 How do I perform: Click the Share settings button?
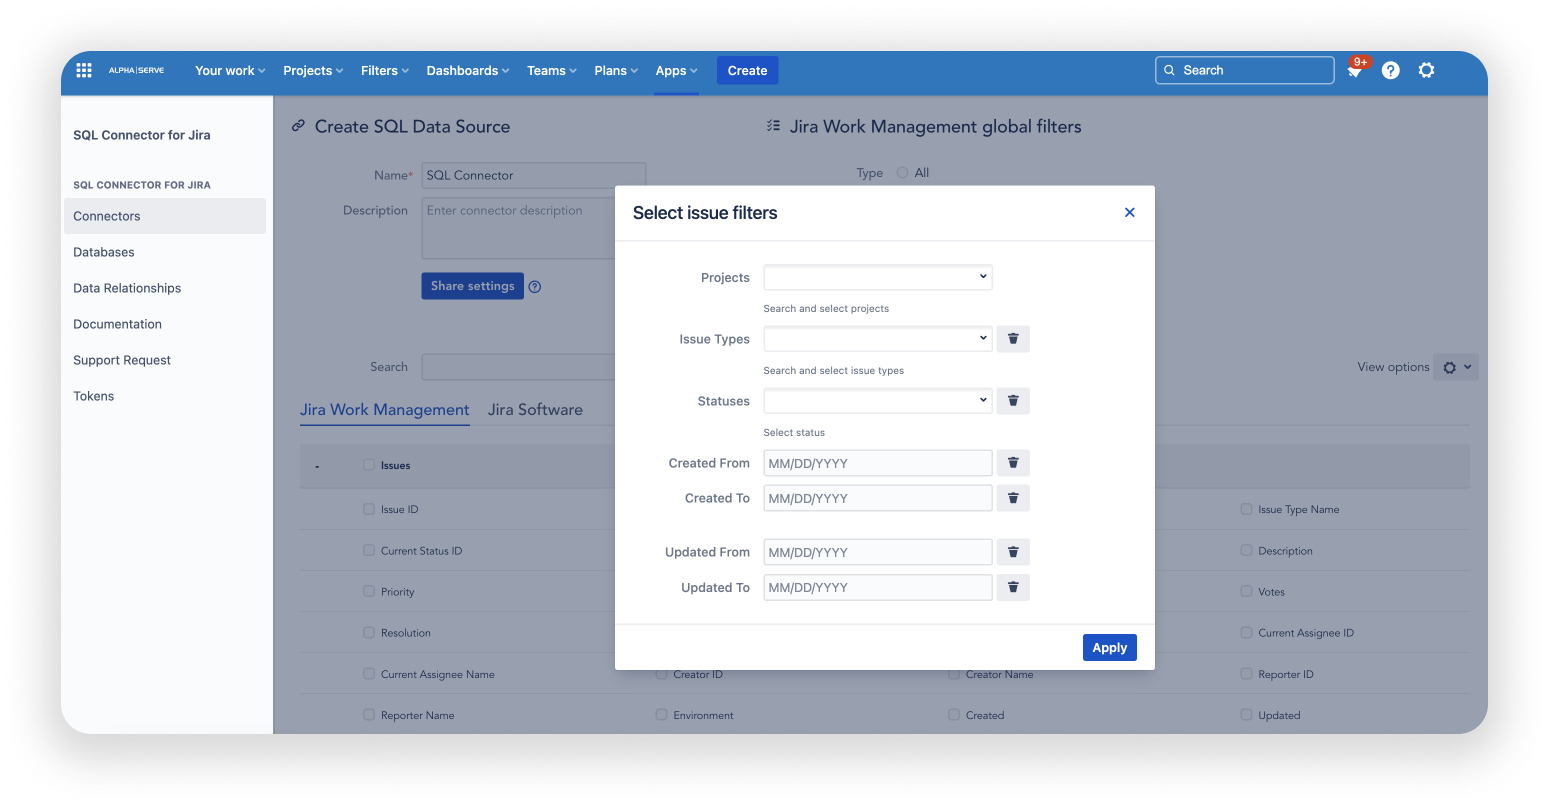click(x=472, y=285)
